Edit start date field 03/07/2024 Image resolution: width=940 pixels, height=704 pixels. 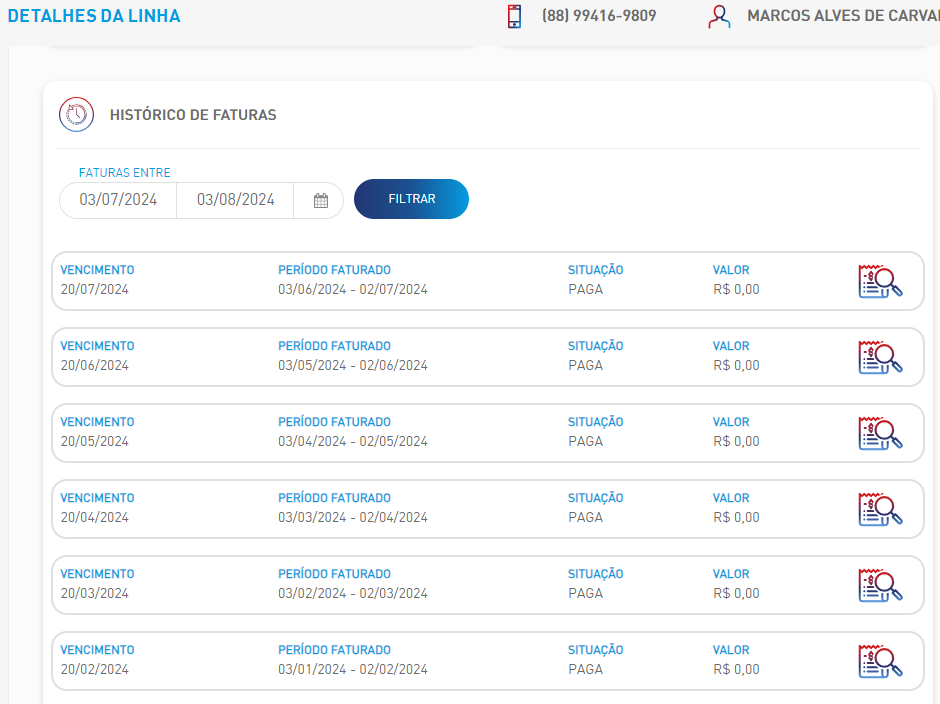click(118, 200)
